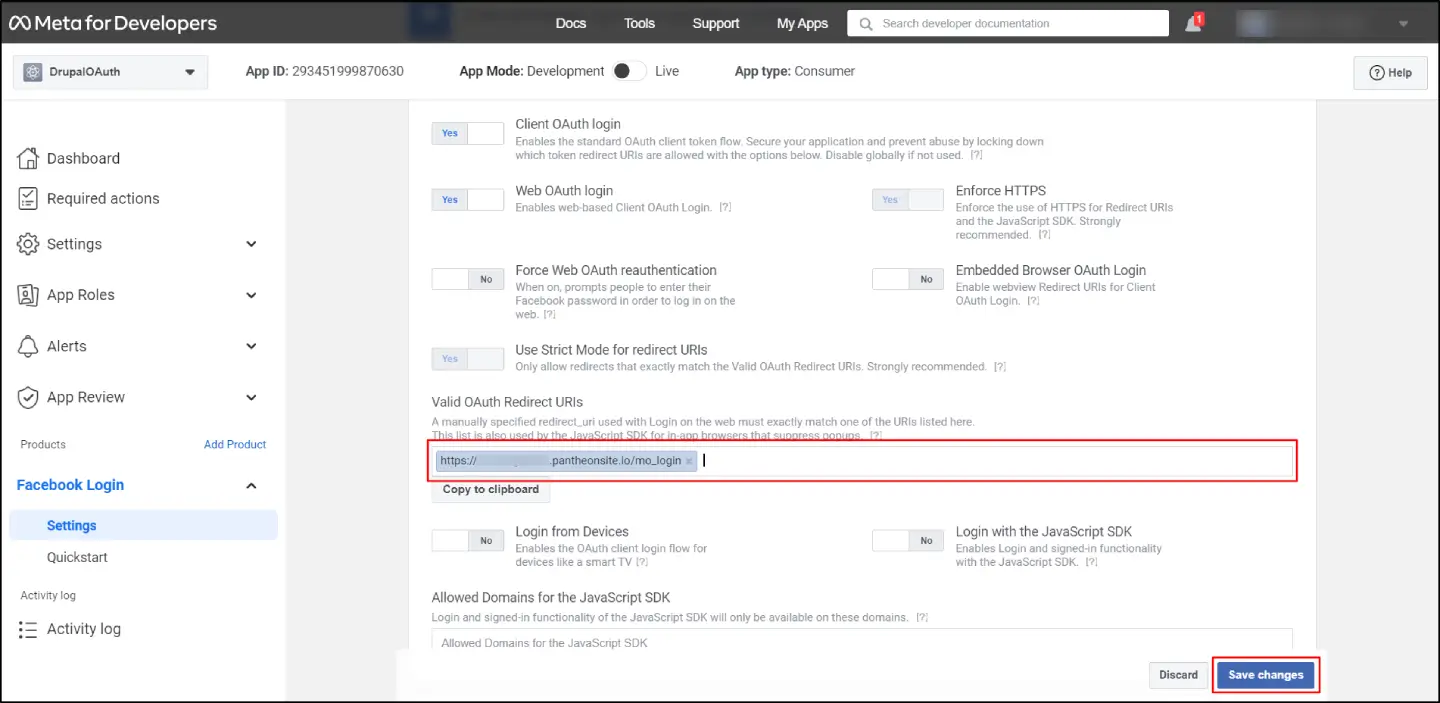This screenshot has height=703, width=1440.
Task: Open help tooltip for Client OAuth login
Action: (x=977, y=156)
